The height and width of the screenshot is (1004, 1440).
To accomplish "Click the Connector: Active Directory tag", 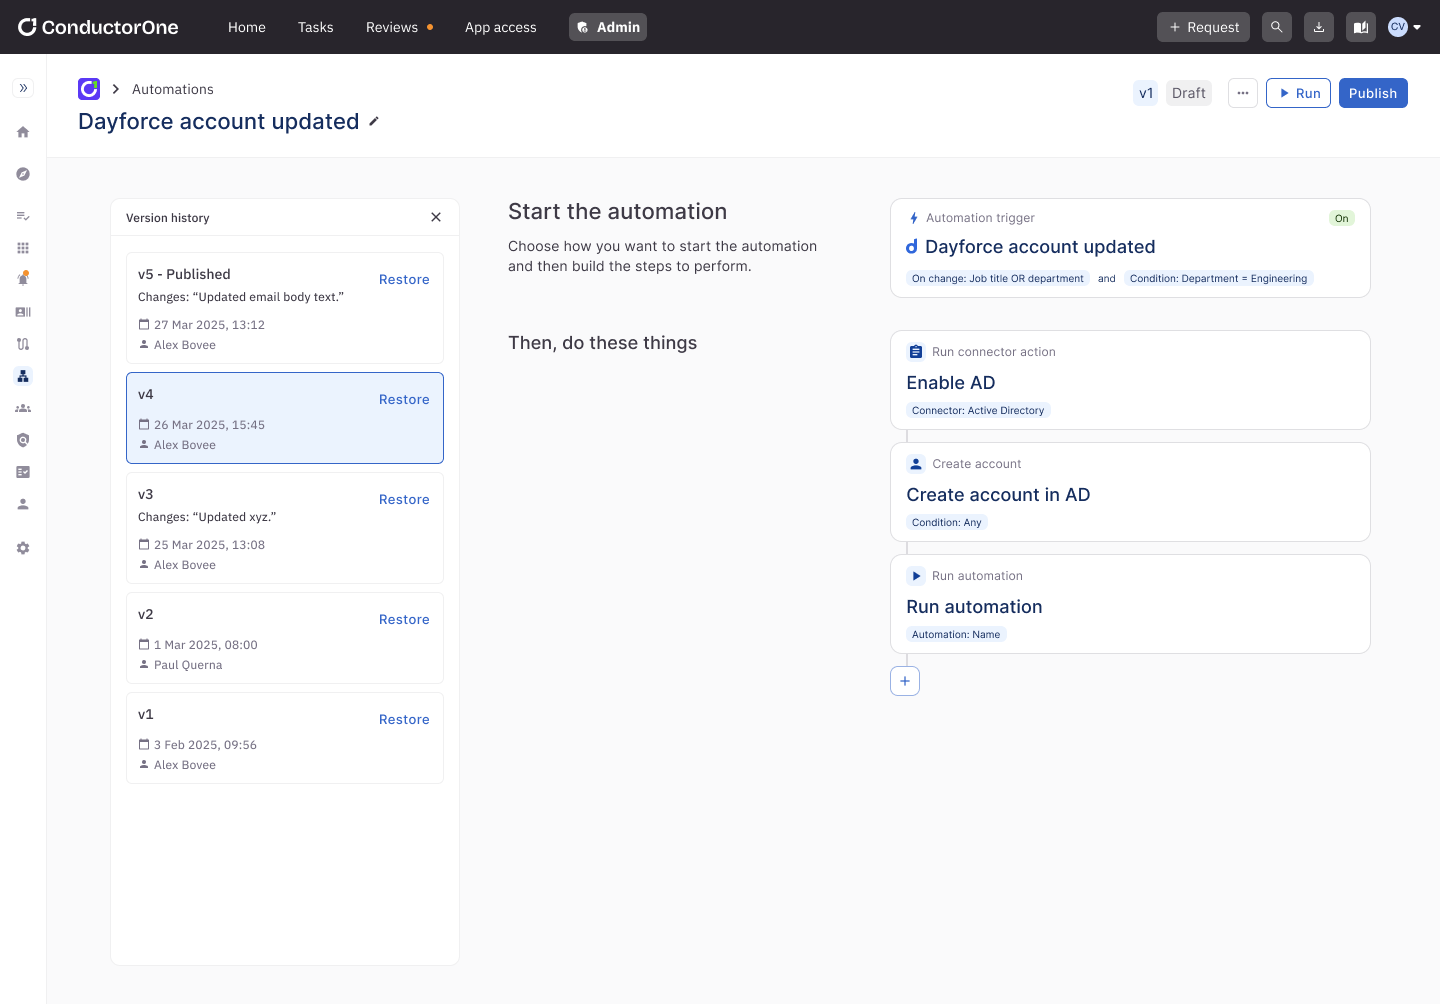I will click(x=978, y=410).
